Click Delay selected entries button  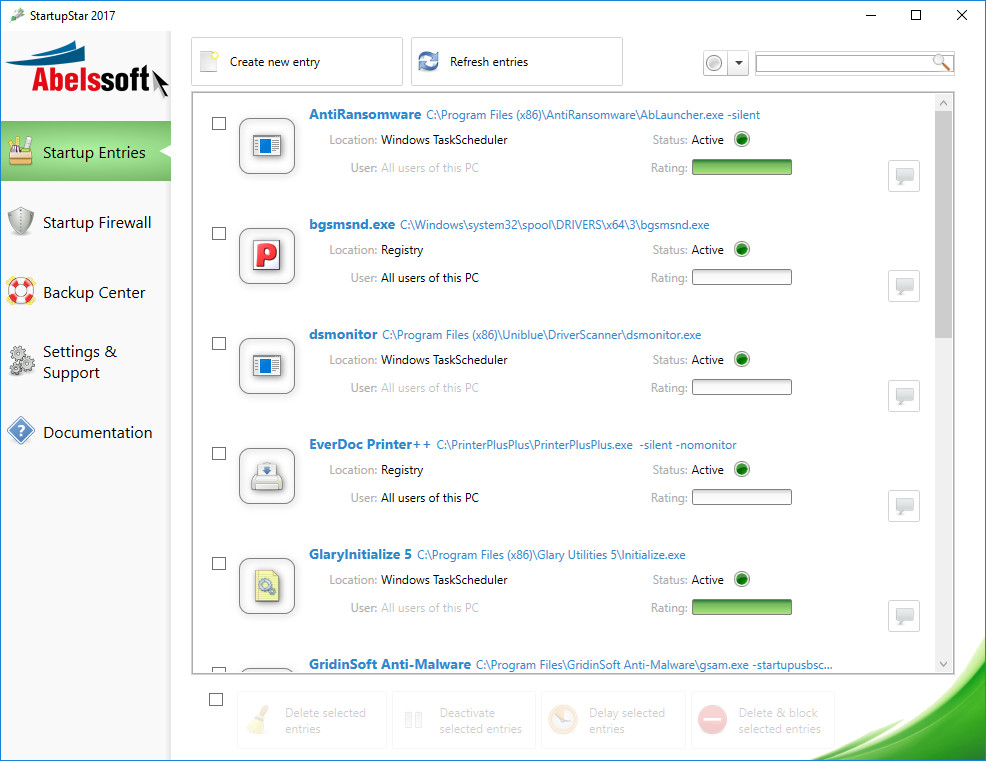[x=614, y=720]
